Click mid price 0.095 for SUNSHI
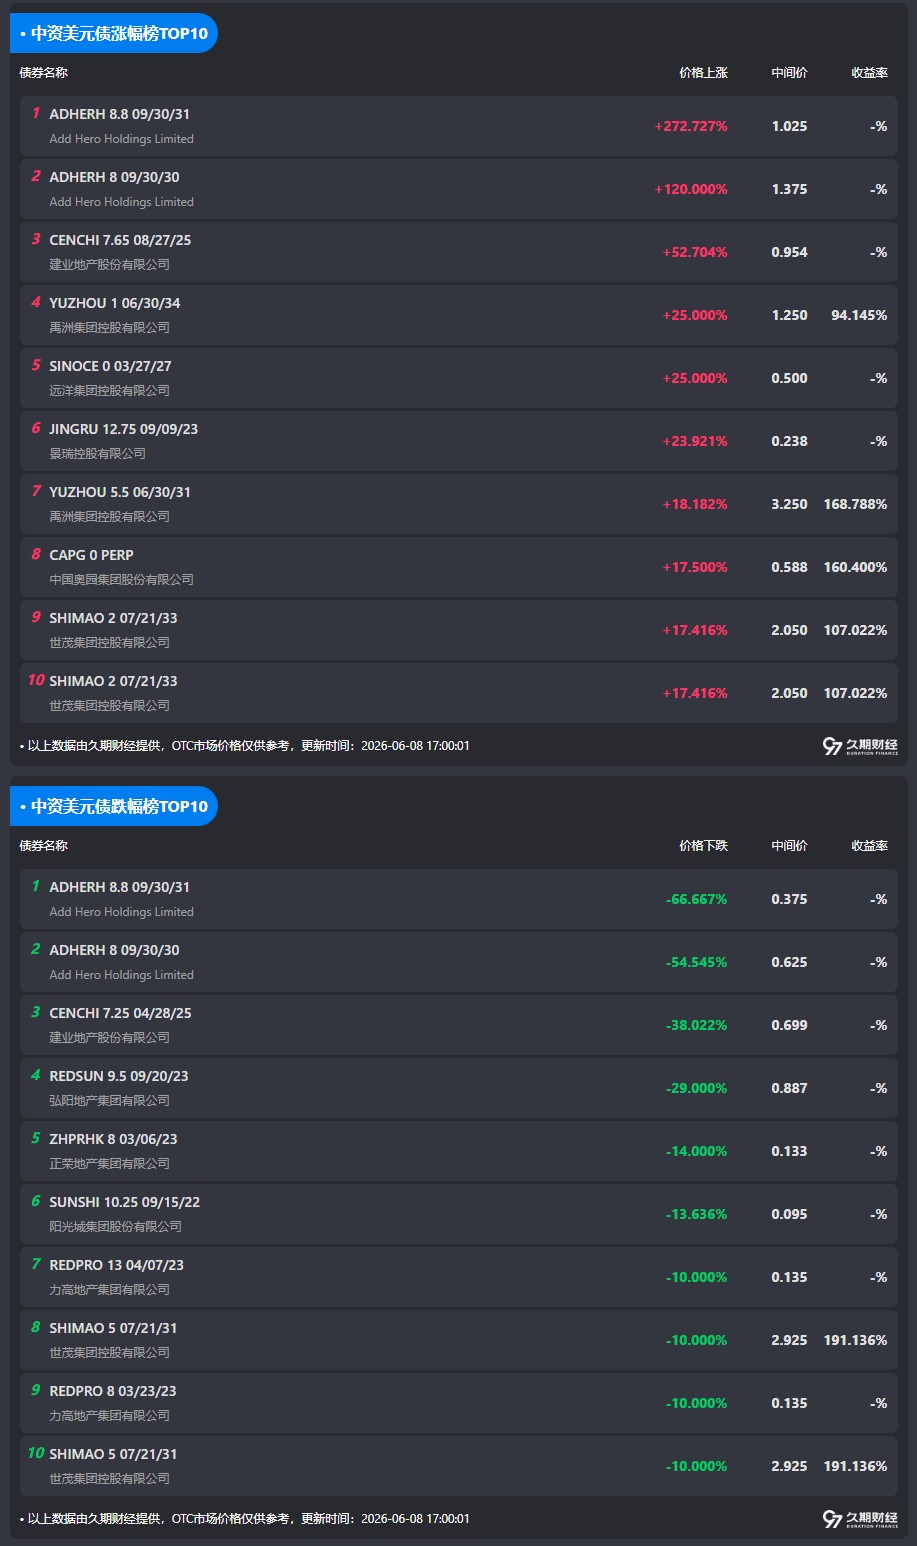The width and height of the screenshot is (917, 1546). click(789, 1214)
